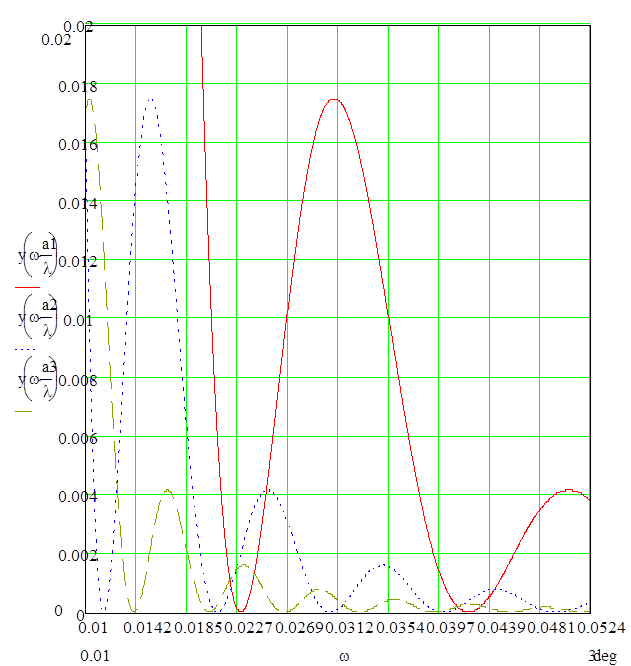
Task: Click the 0.002 y-axis tick label
Action: coord(78,555)
